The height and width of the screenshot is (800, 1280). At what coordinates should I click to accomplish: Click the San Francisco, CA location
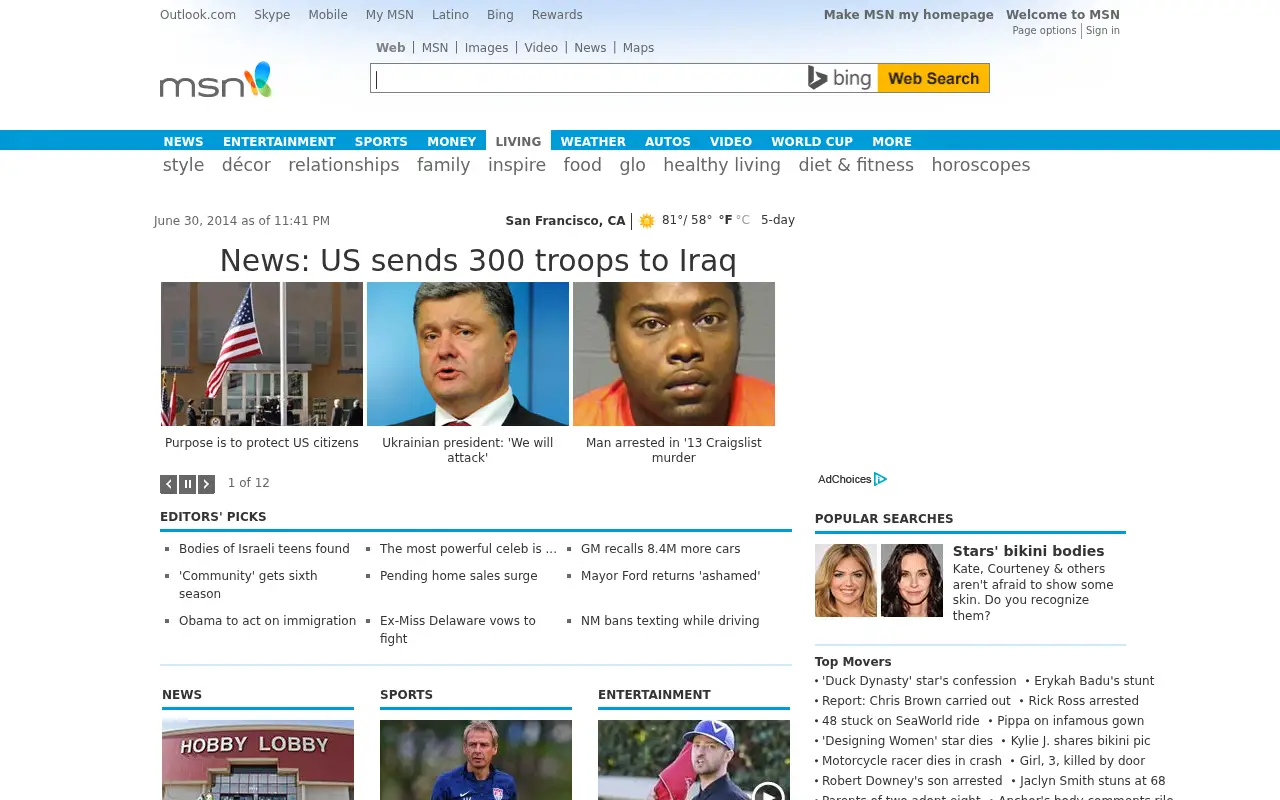tap(565, 221)
